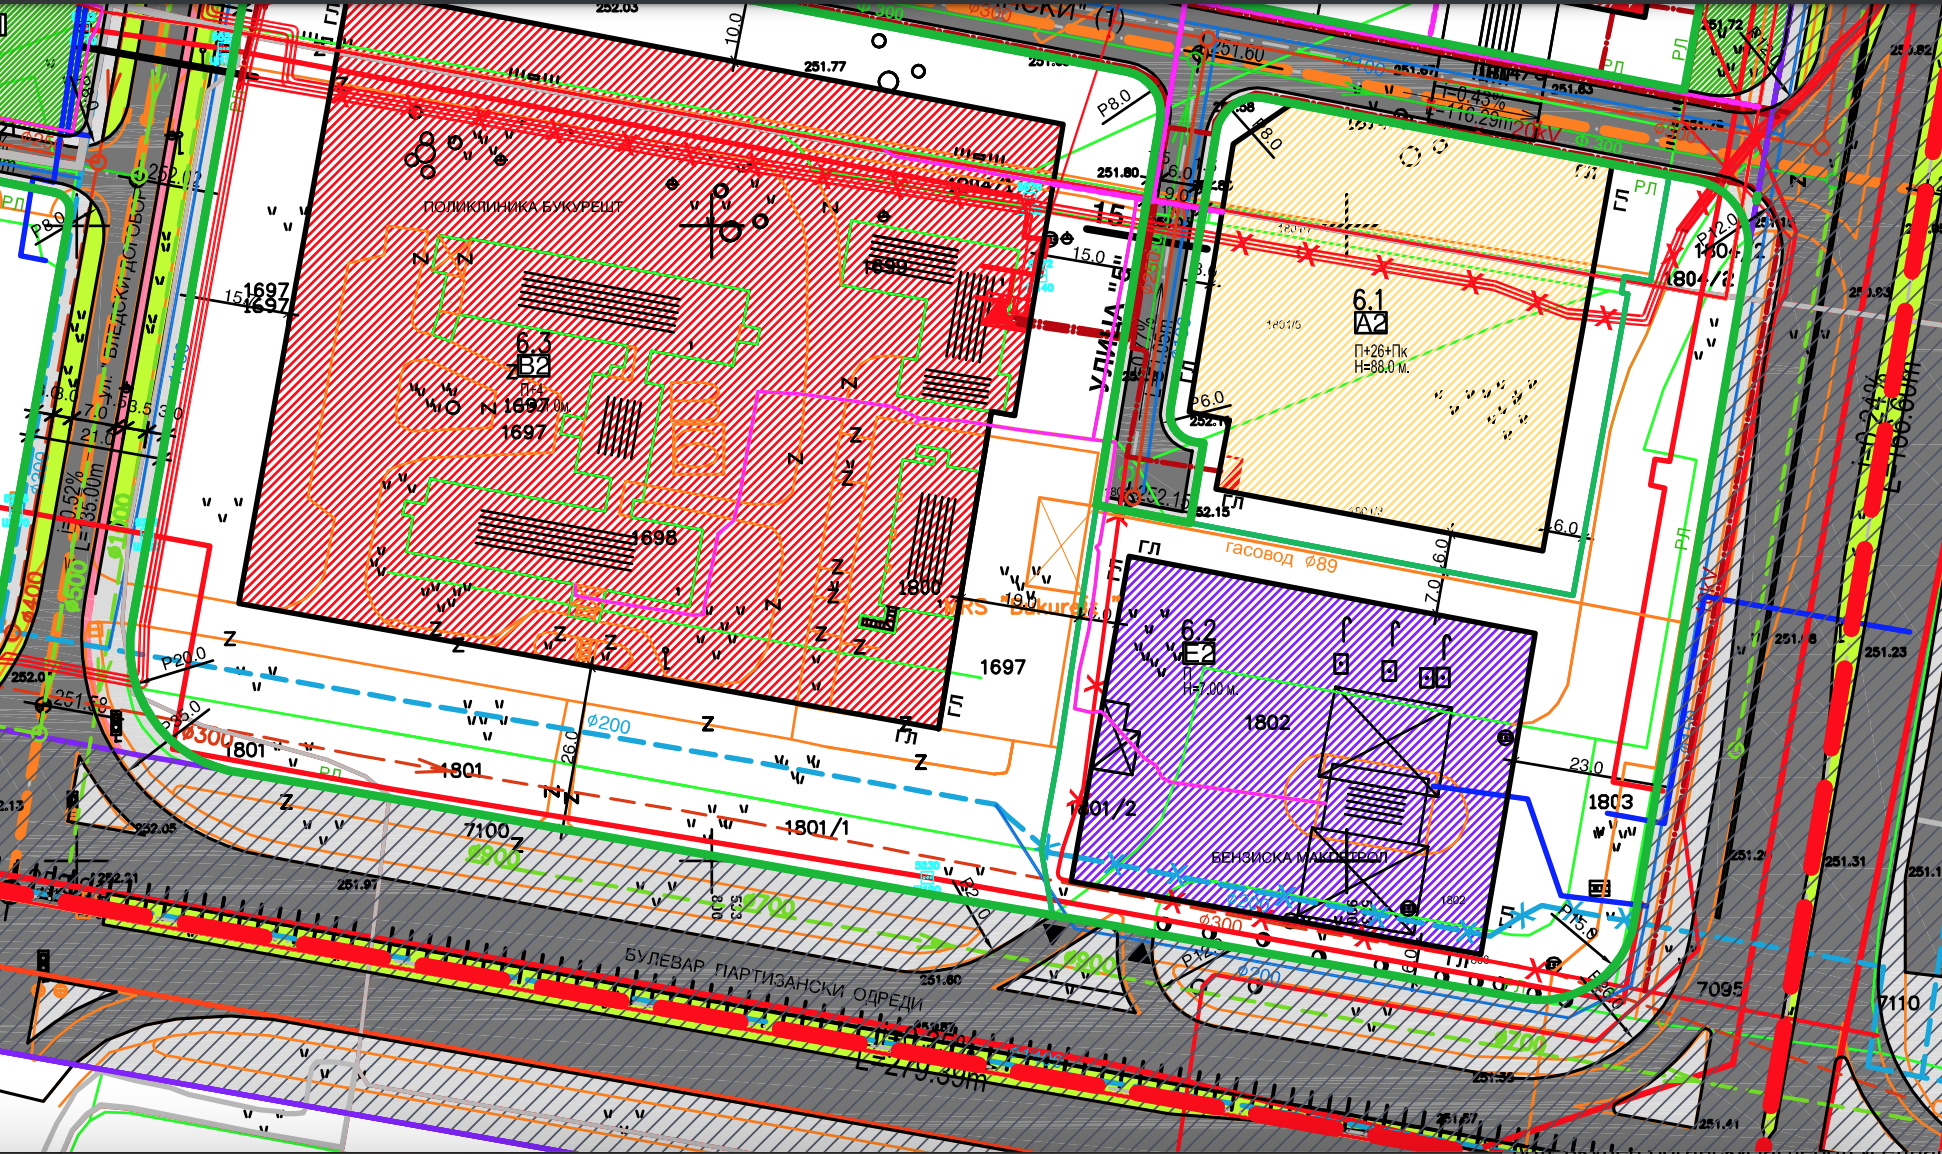Click parcel number 1698 in red building

(653, 538)
